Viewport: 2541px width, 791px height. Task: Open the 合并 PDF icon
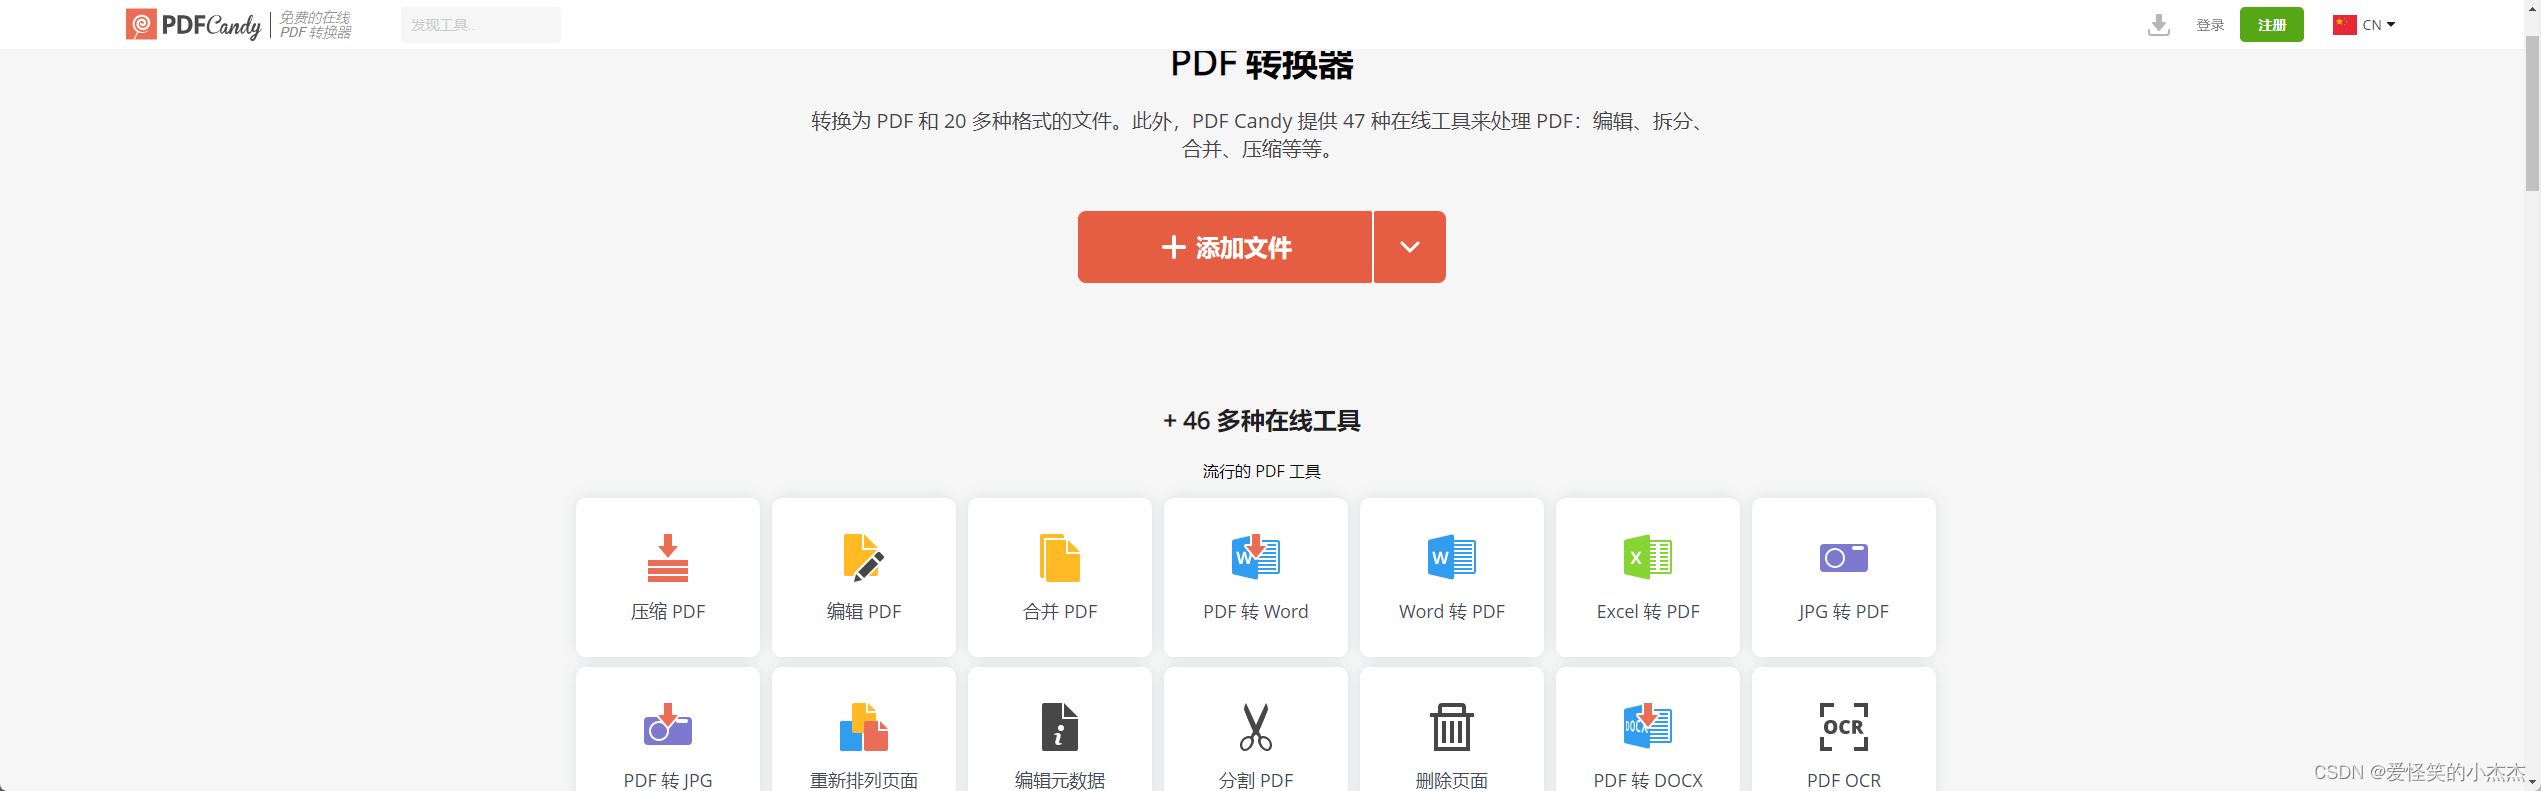pos(1060,558)
